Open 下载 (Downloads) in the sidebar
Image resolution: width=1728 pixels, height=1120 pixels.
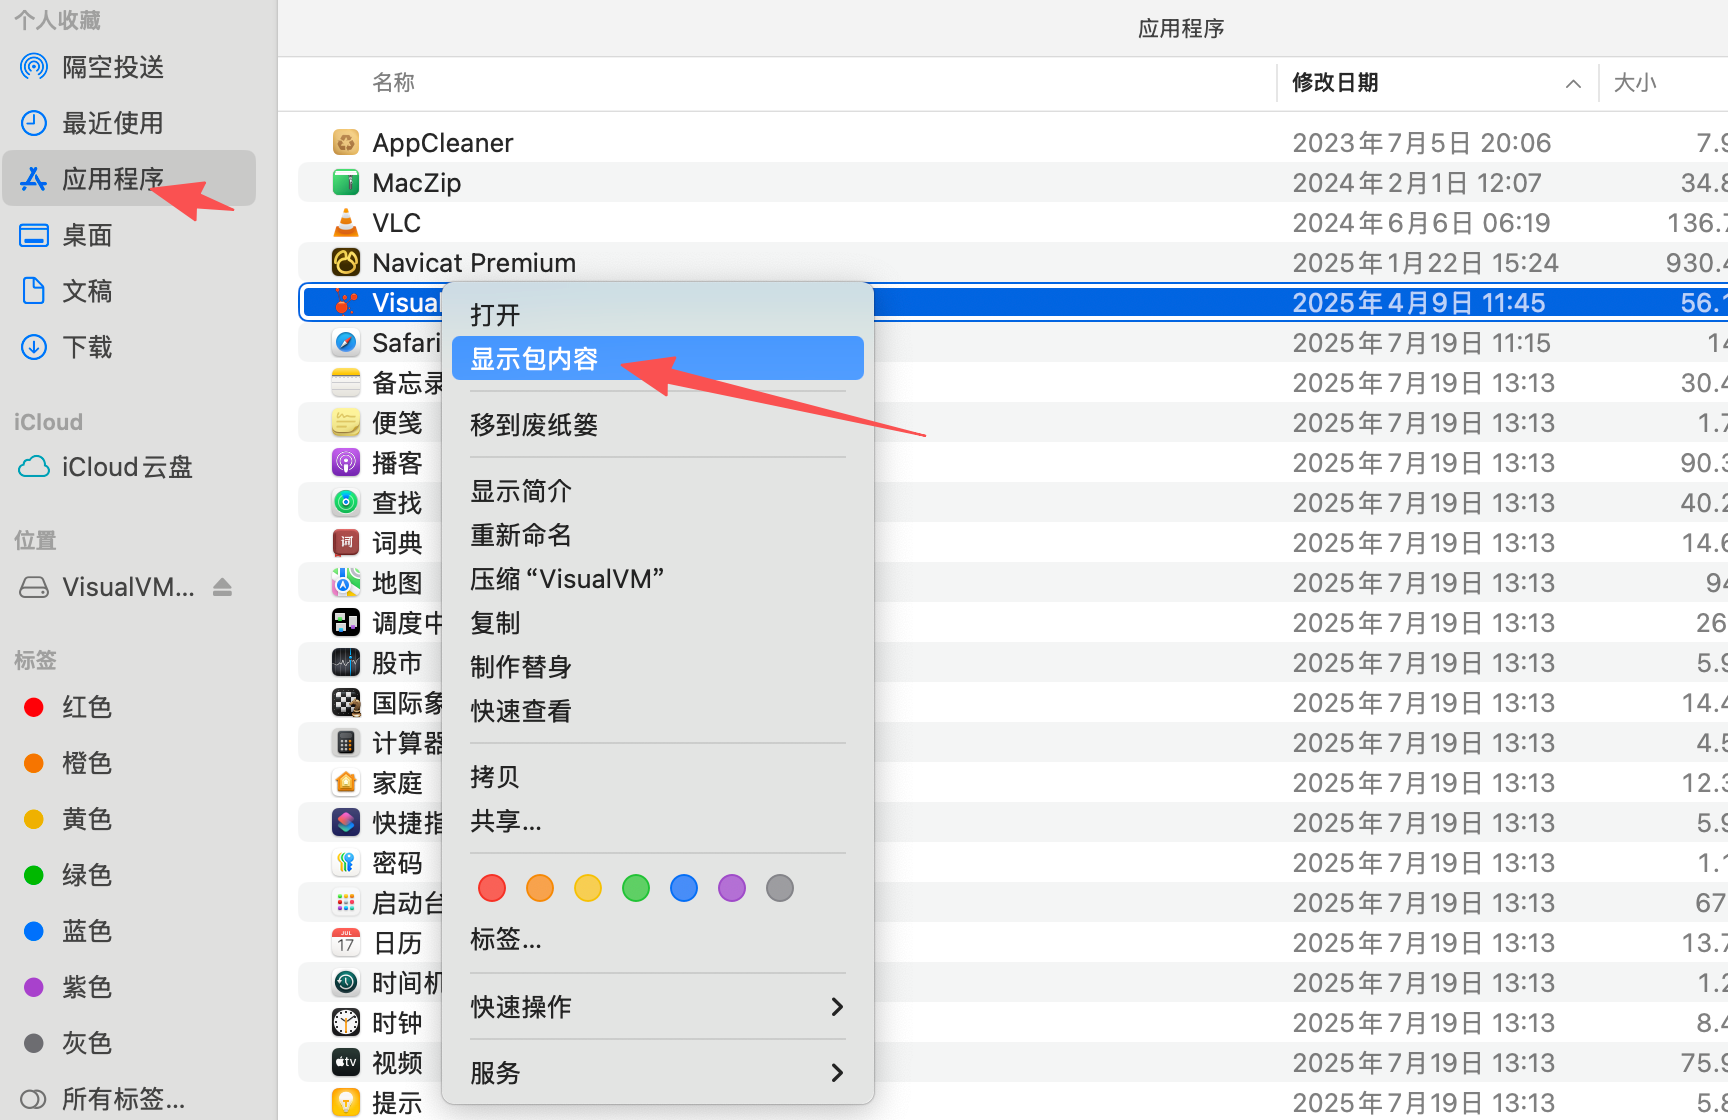(x=128, y=347)
